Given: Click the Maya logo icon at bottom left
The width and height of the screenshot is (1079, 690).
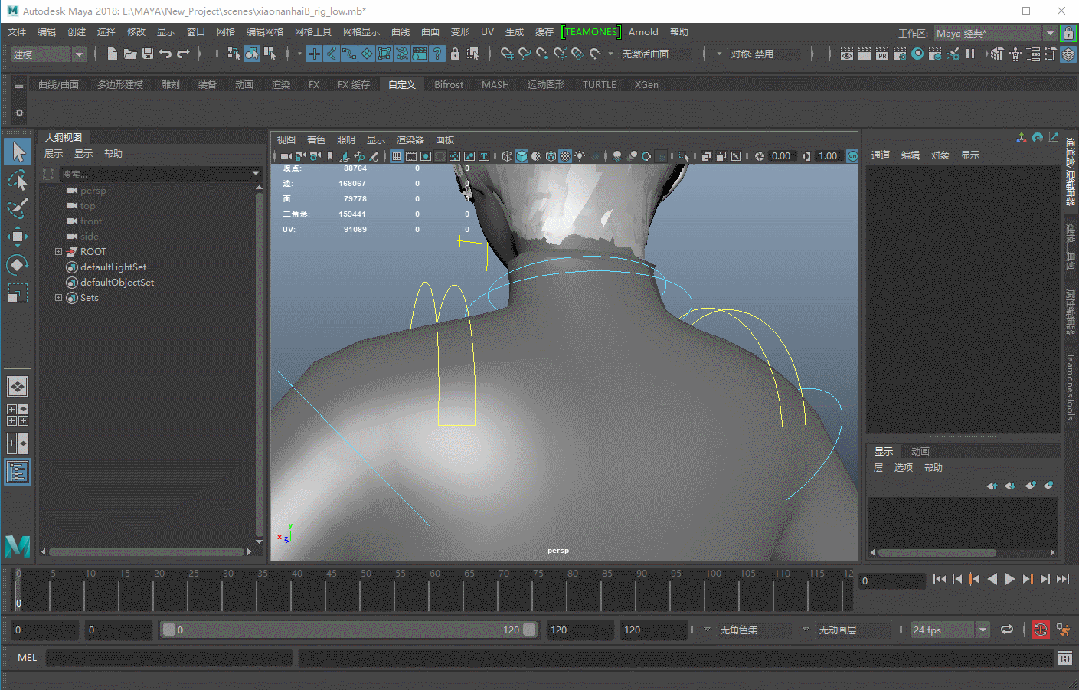Looking at the screenshot, I should pos(17,546).
